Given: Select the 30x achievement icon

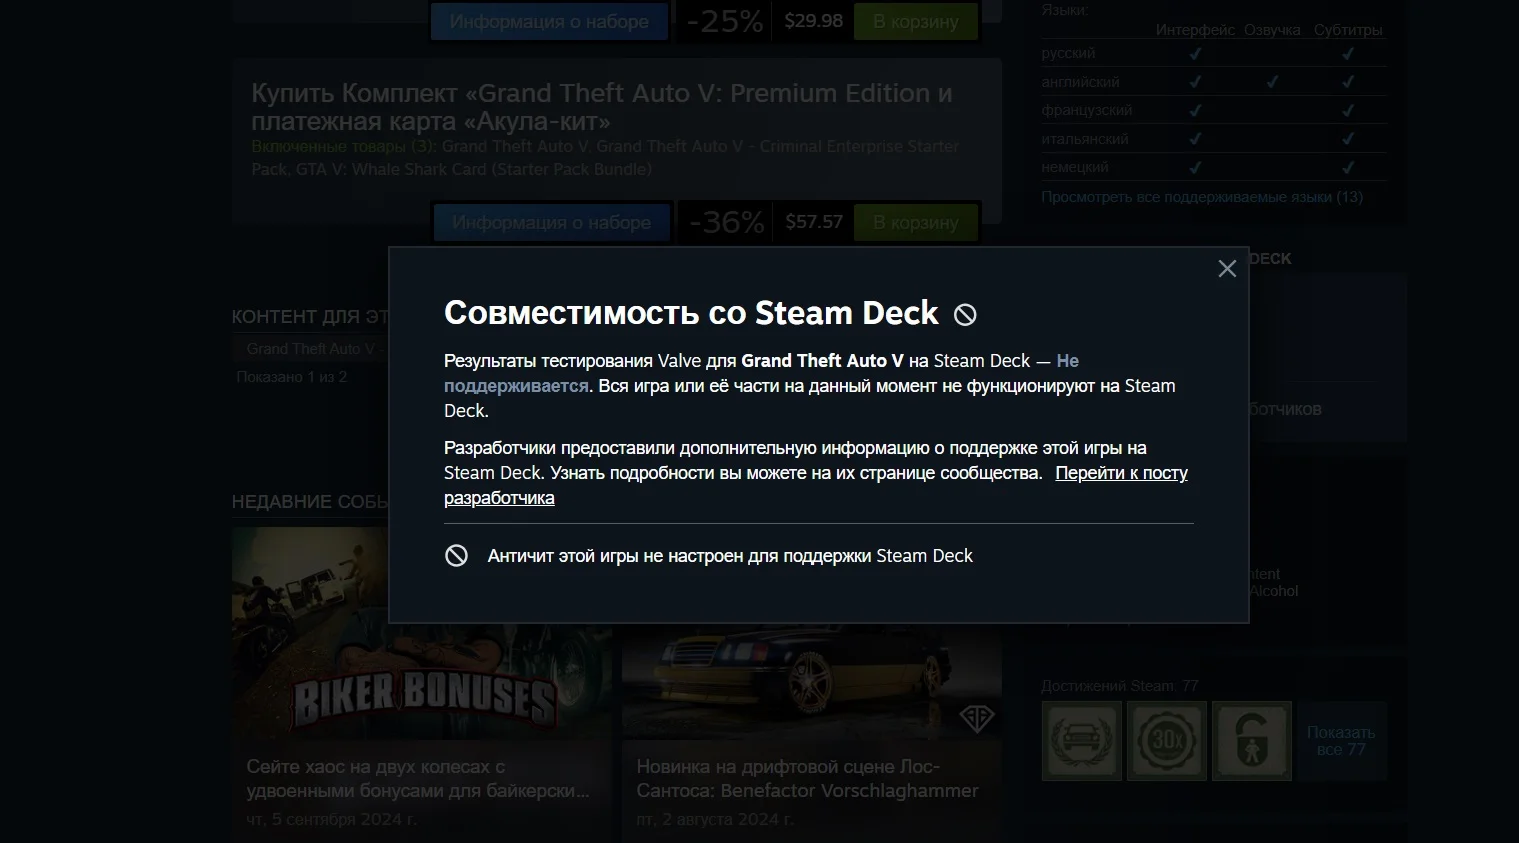Looking at the screenshot, I should pos(1166,741).
